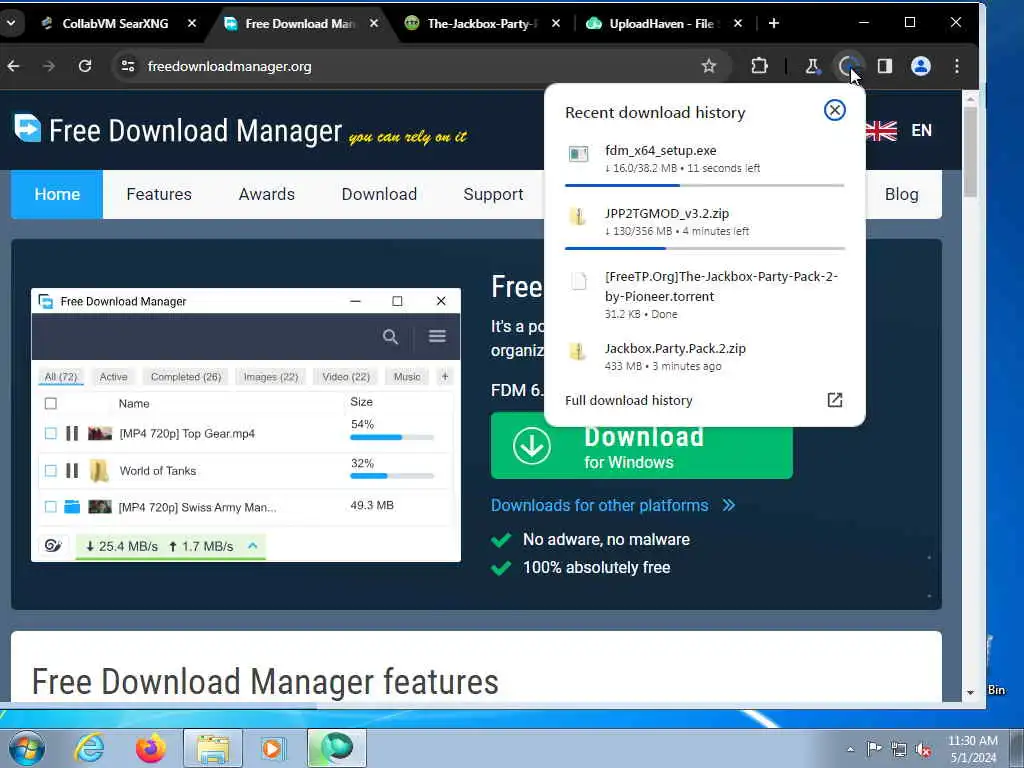This screenshot has width=1024, height=768.
Task: Click the scrollbar down arrow
Action: 970,692
